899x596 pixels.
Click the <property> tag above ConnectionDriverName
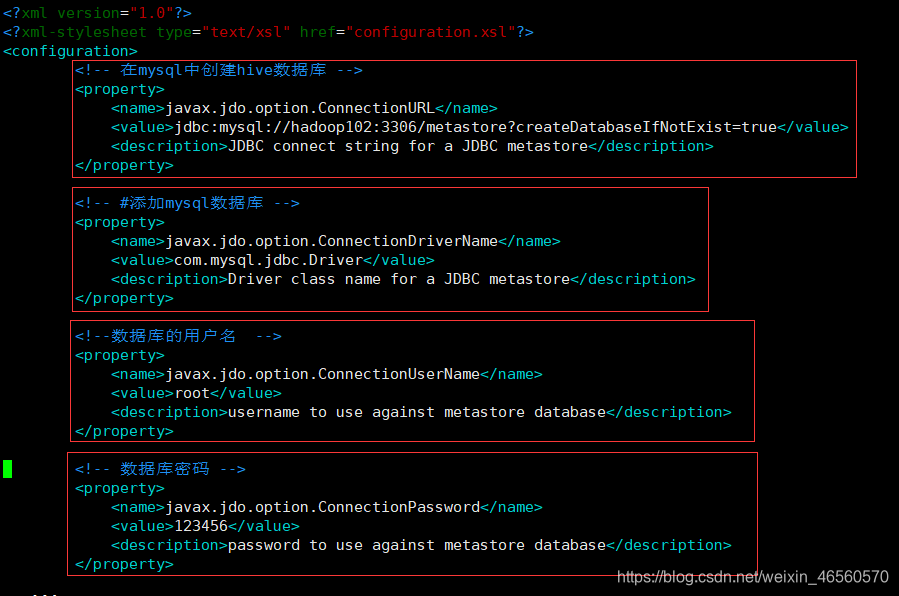point(120,222)
